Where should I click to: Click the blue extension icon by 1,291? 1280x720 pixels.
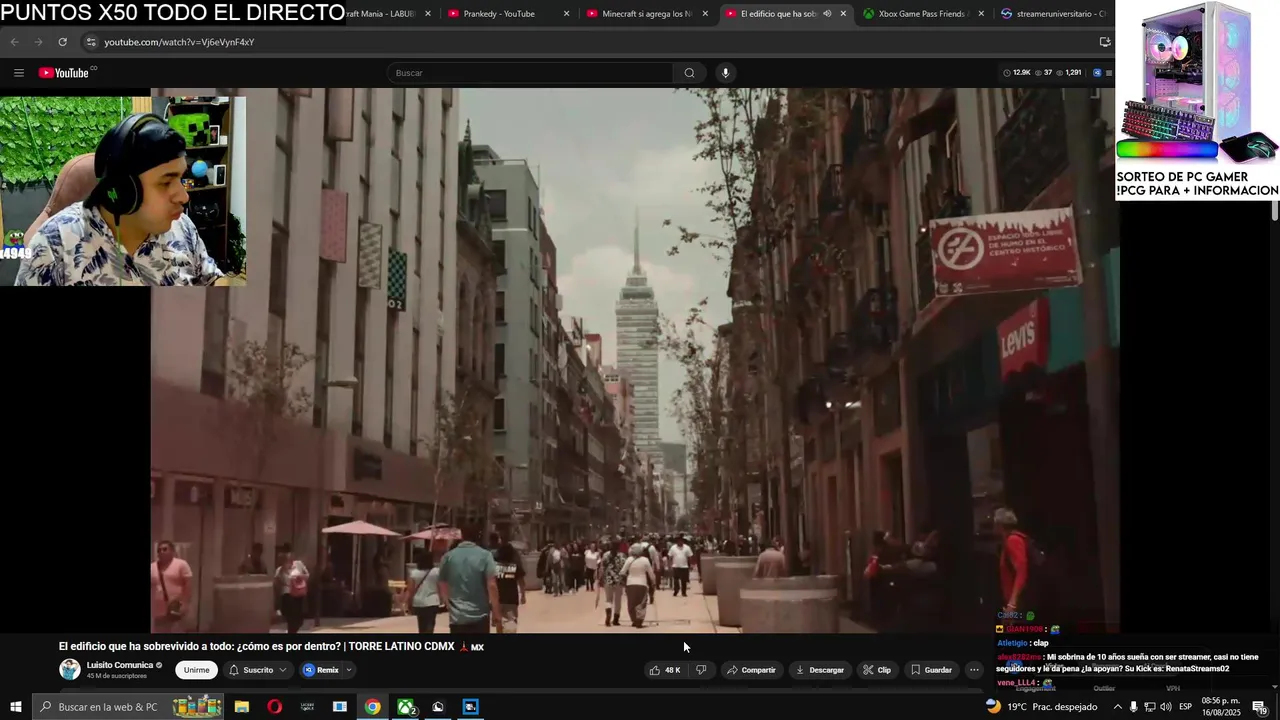[x=1097, y=73]
